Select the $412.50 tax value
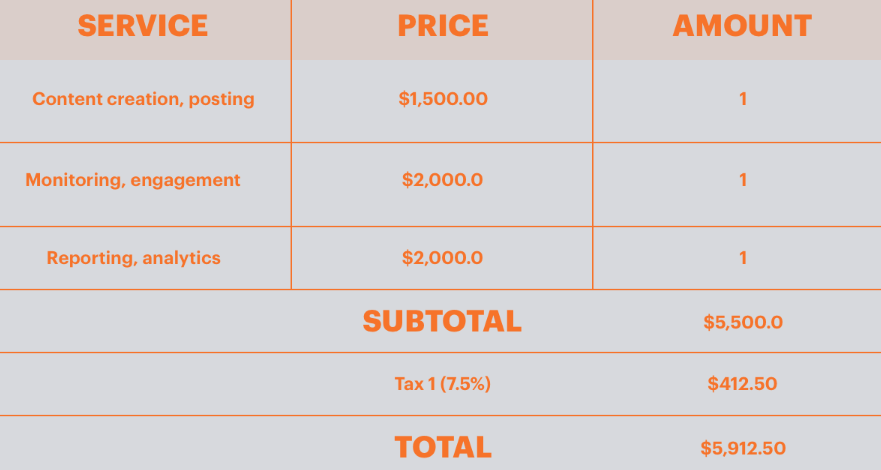 pos(742,384)
